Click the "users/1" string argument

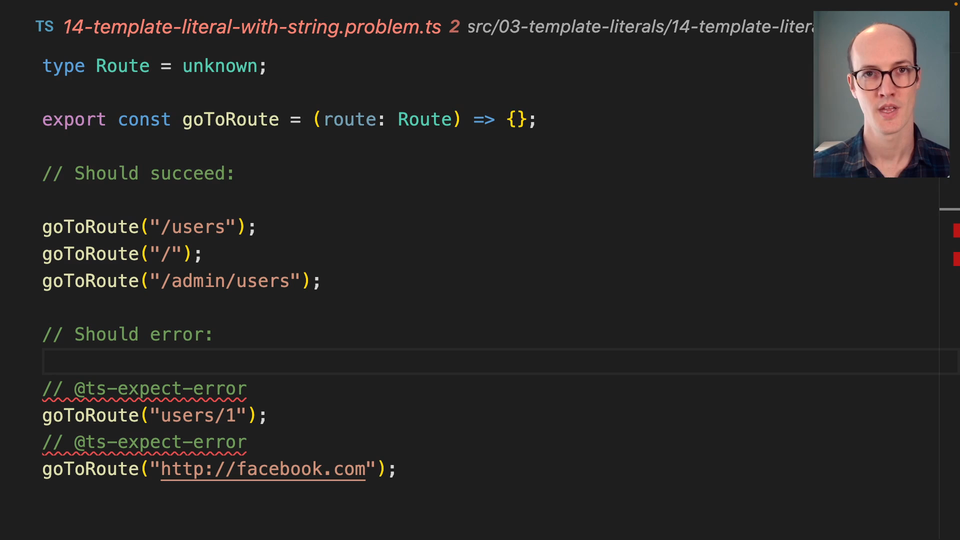[203, 416]
